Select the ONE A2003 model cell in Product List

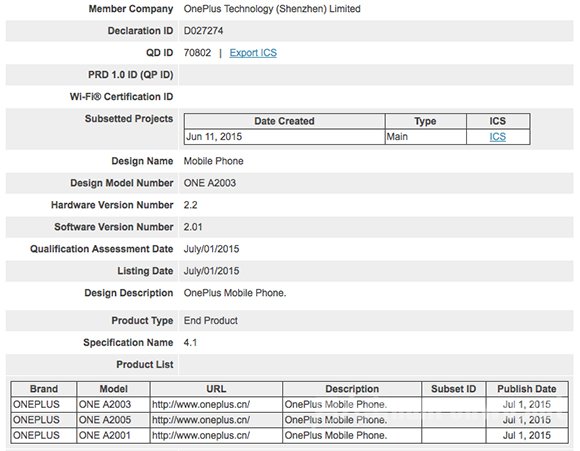tap(113, 404)
